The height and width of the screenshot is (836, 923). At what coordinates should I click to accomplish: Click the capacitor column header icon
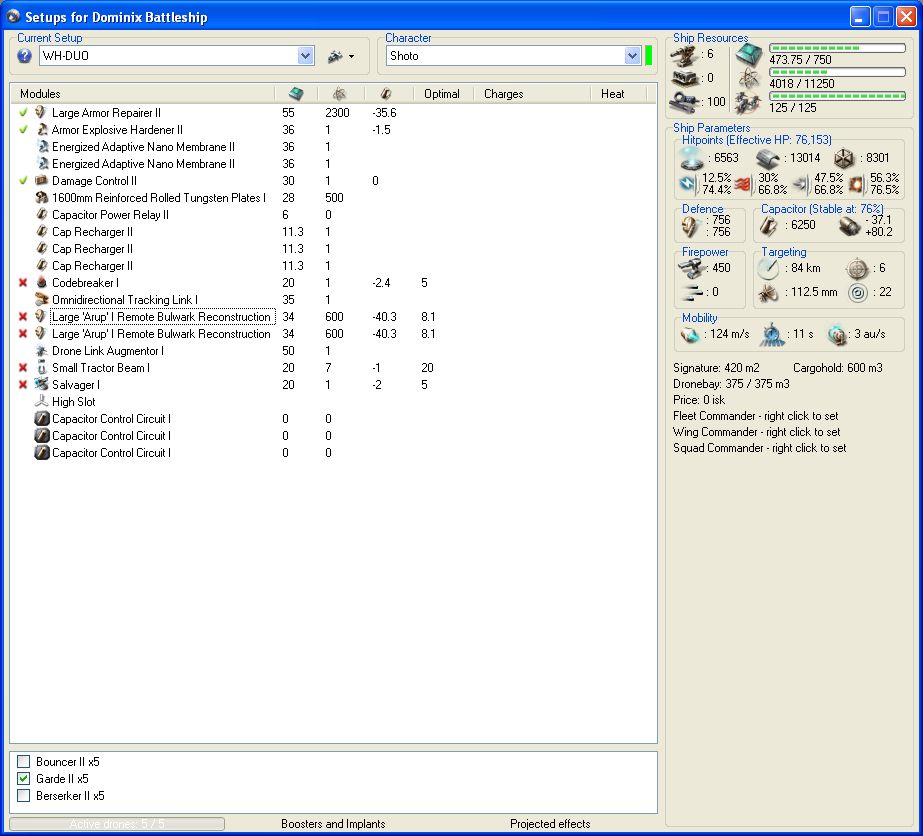(386, 94)
